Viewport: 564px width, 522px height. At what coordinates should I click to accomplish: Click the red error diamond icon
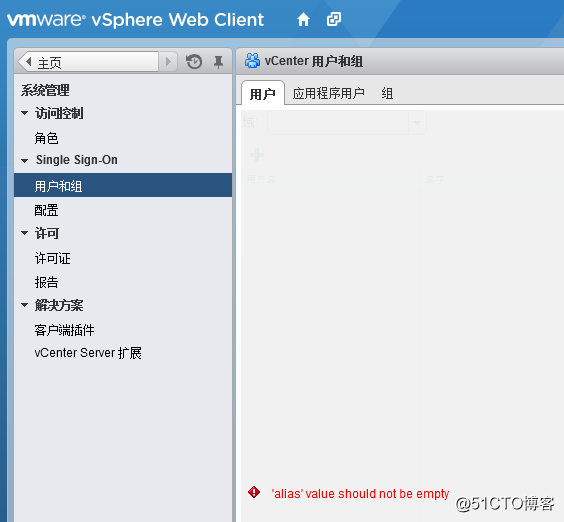[254, 492]
